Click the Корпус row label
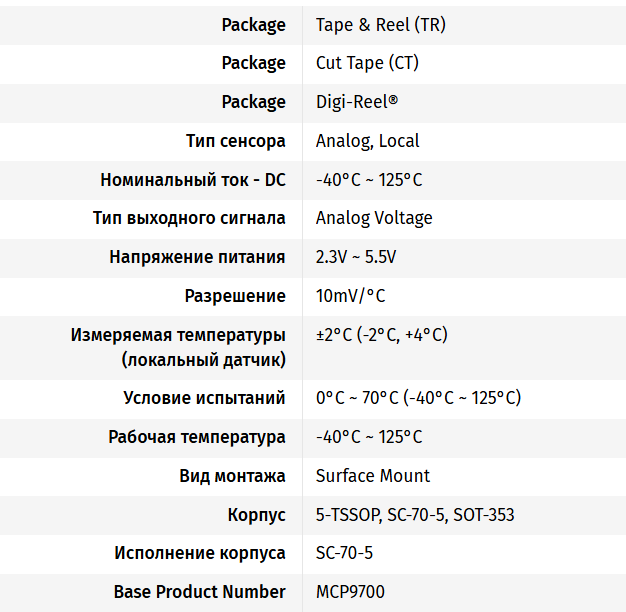 click(256, 515)
